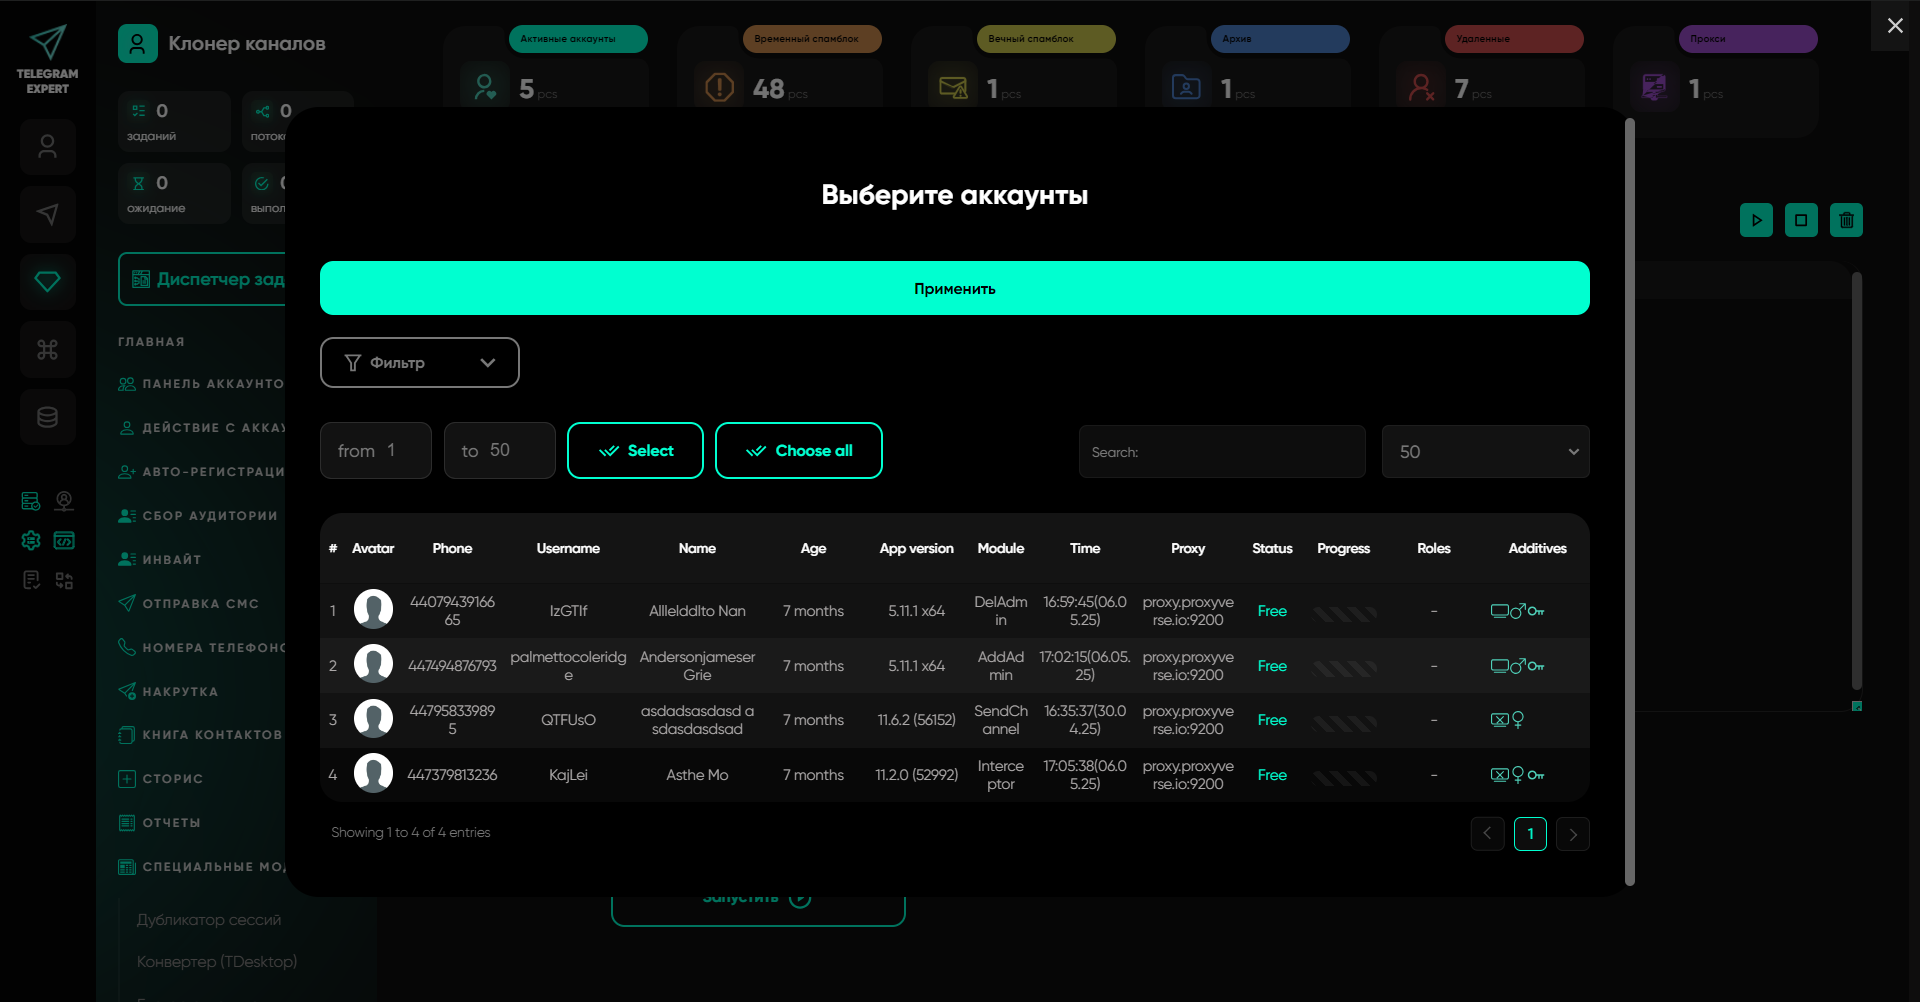
Task: Click avatar of account IzGTIf
Action: tap(373, 610)
